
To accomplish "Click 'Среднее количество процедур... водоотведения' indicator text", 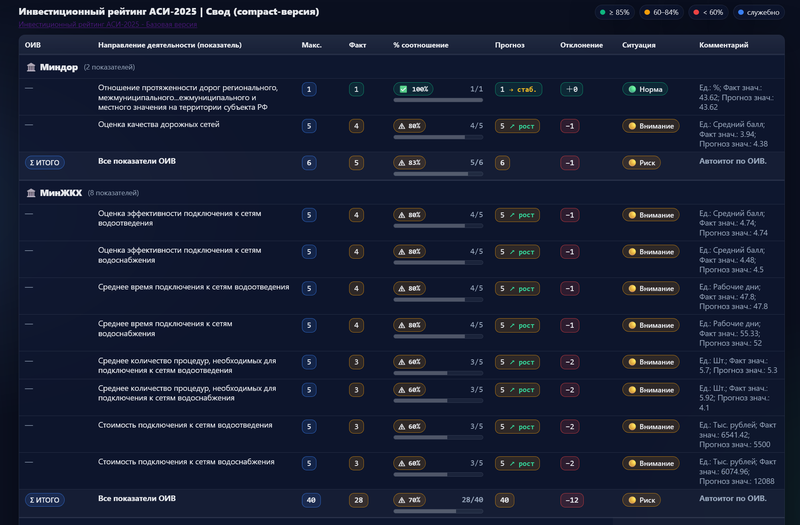I will (187, 365).
